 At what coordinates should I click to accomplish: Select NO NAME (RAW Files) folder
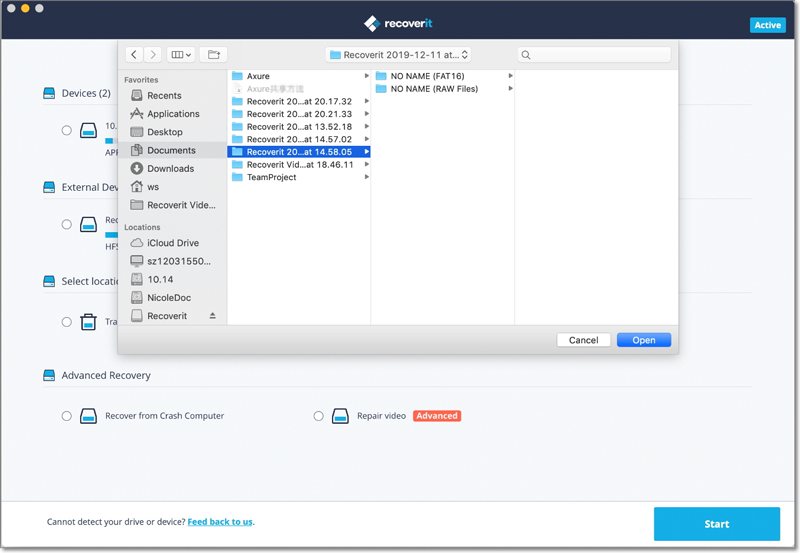[434, 89]
